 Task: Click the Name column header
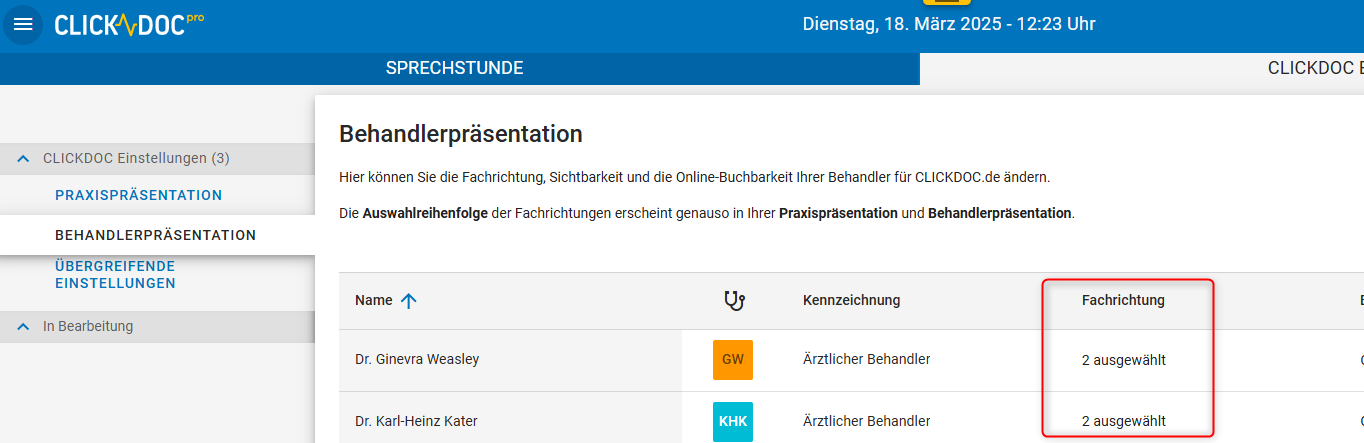point(374,300)
